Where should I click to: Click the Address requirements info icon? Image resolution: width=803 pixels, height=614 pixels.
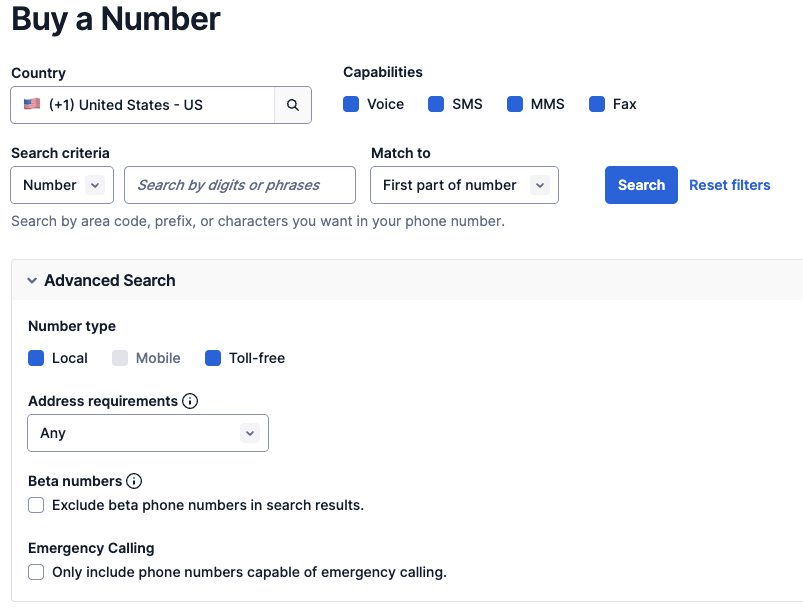click(x=190, y=401)
